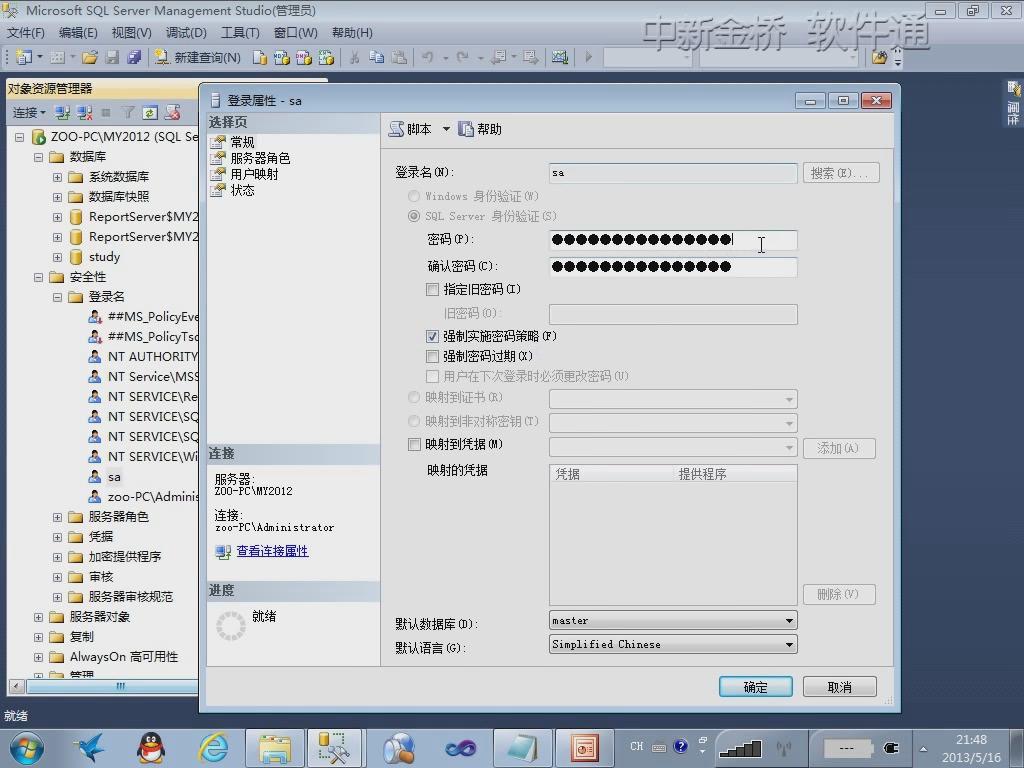Switch to the 用户映射 page in dialog
This screenshot has width=1024, height=768.
254,174
